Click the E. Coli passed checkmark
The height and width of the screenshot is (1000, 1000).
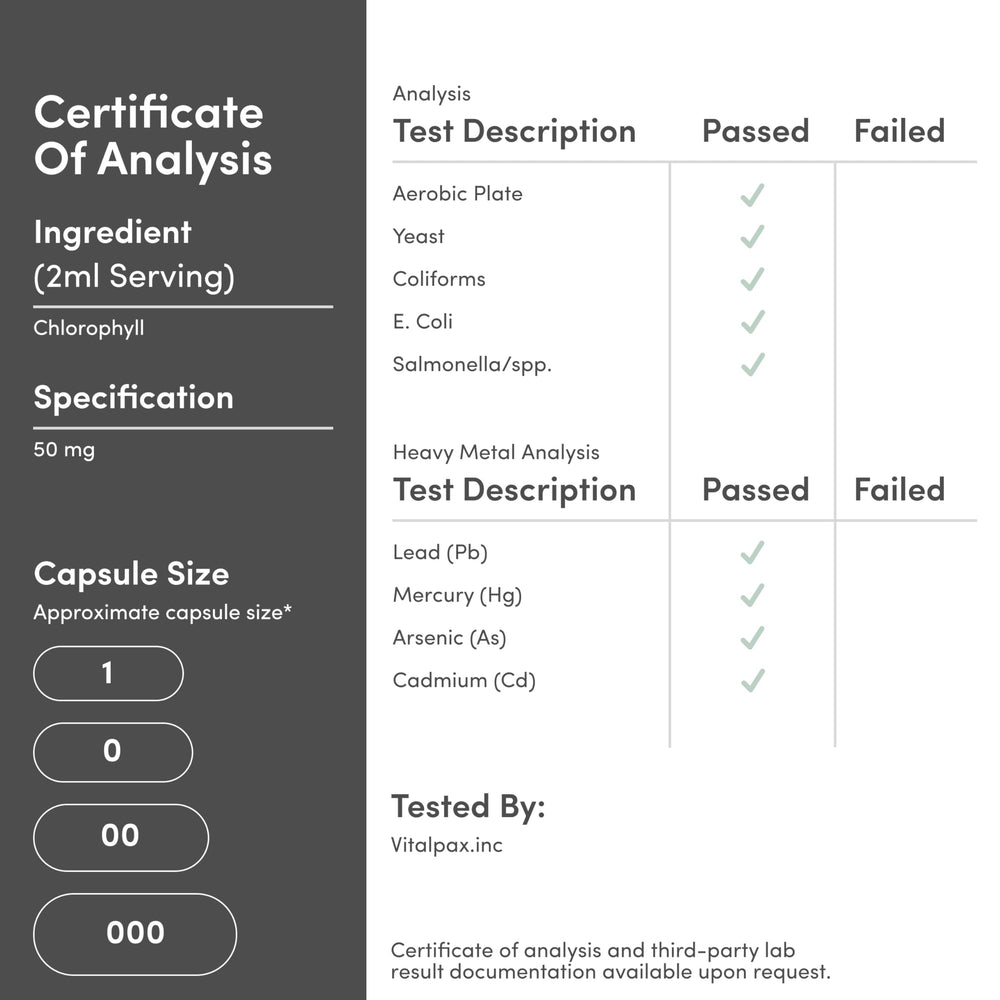tap(752, 322)
